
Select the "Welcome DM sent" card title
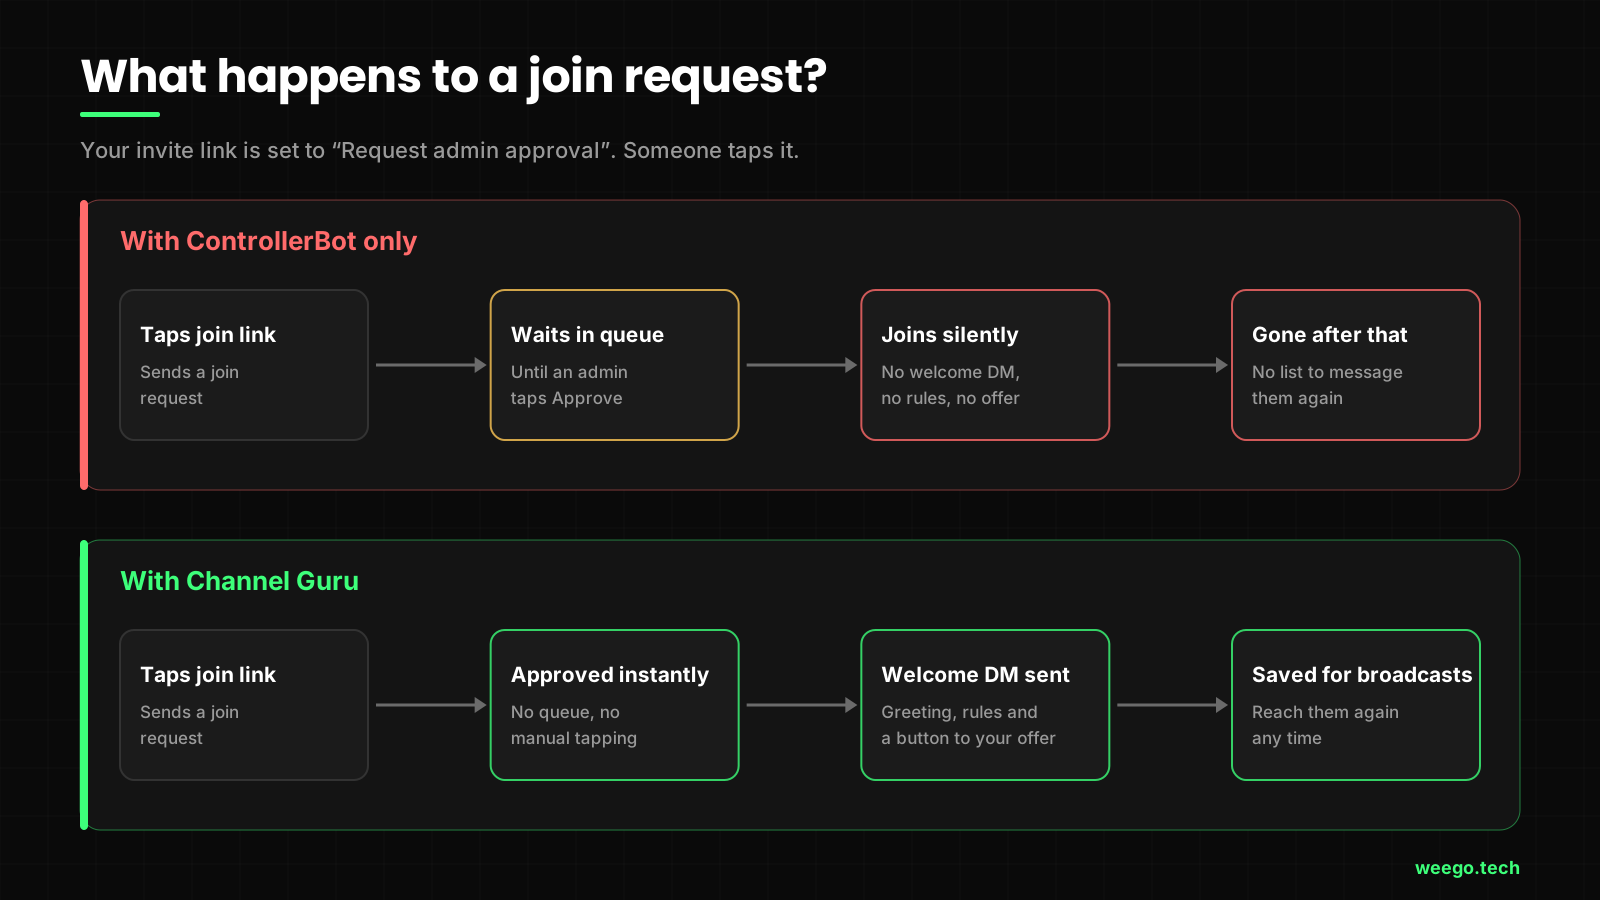[976, 675]
